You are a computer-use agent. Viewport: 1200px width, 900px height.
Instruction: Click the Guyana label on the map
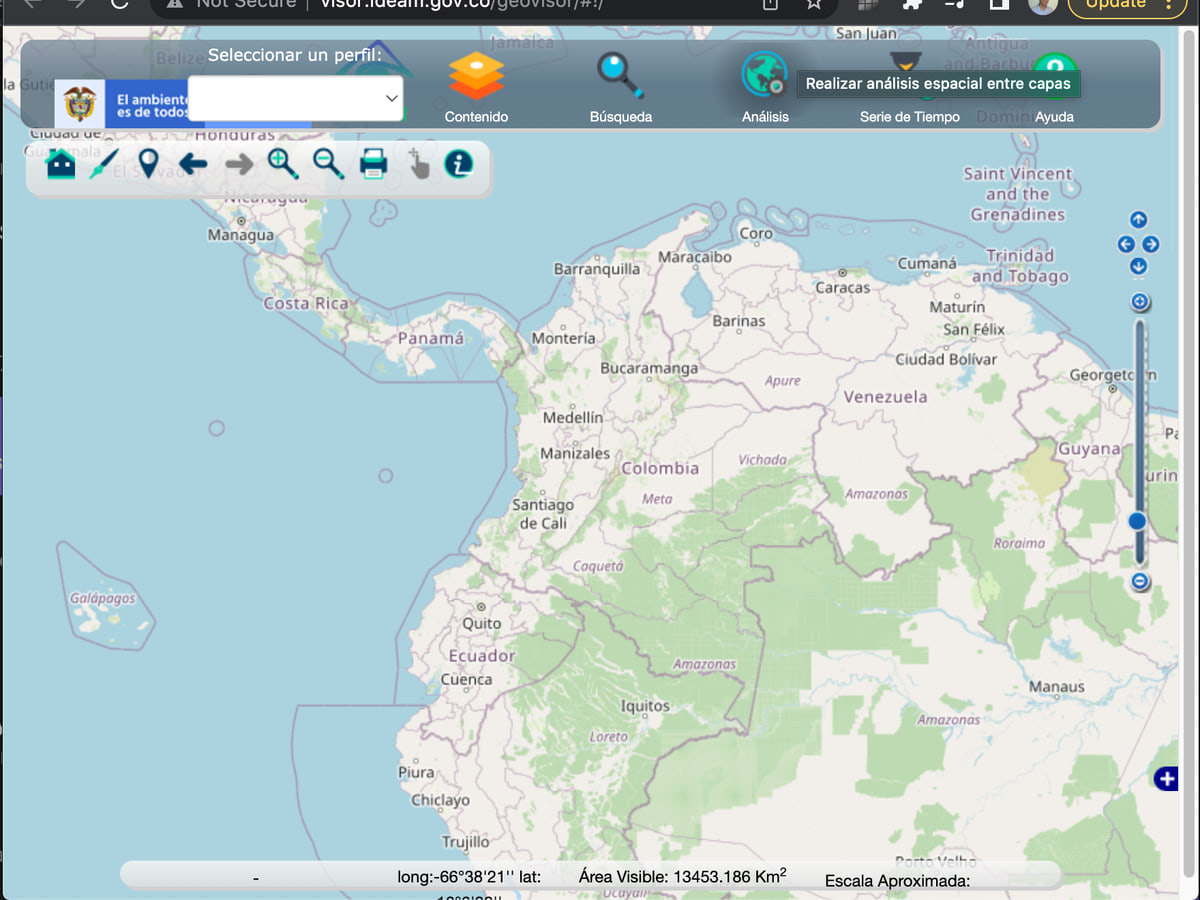pos(1089,449)
